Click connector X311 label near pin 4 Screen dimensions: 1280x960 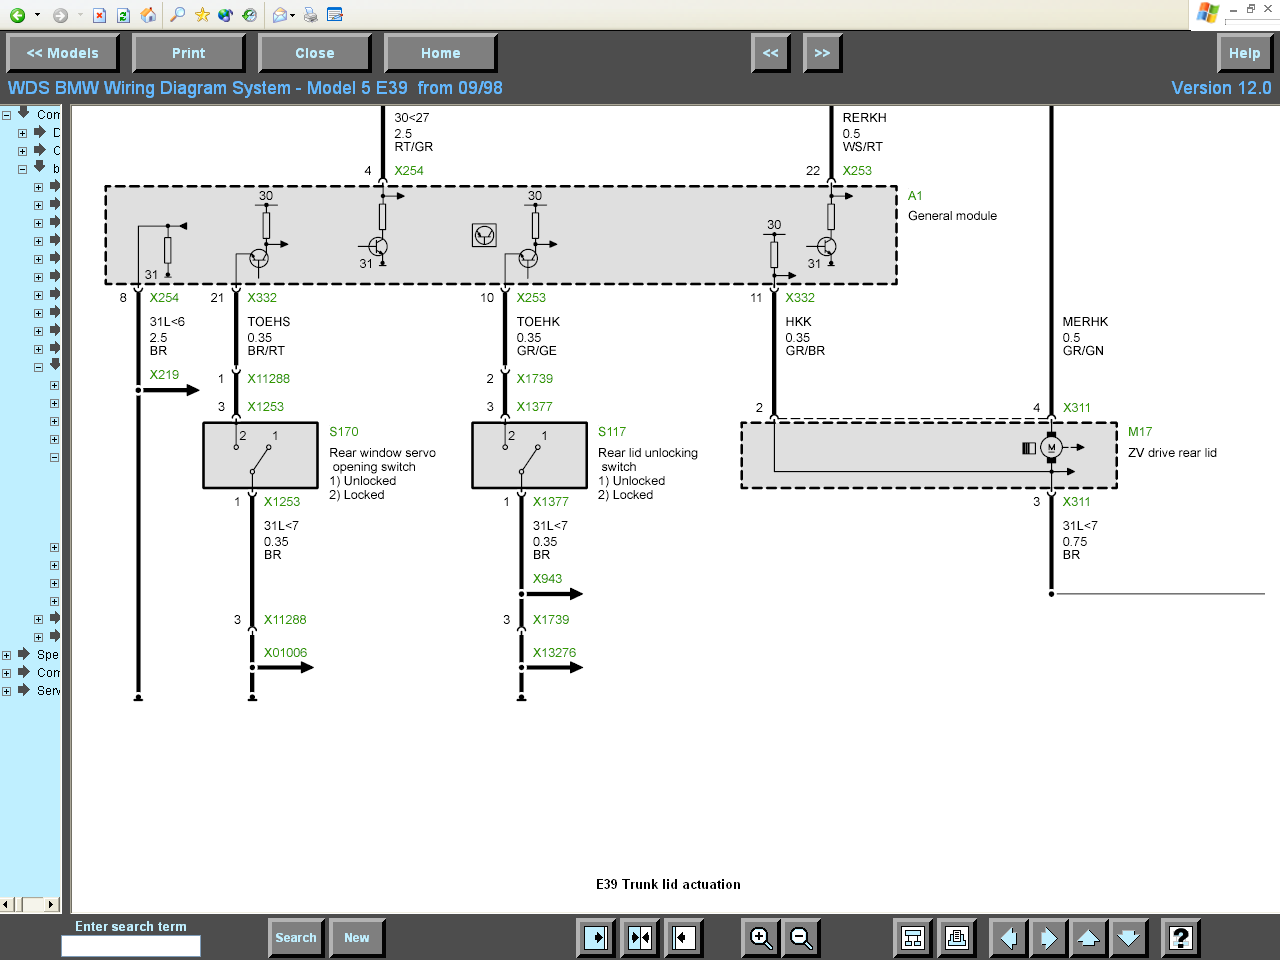(1077, 408)
